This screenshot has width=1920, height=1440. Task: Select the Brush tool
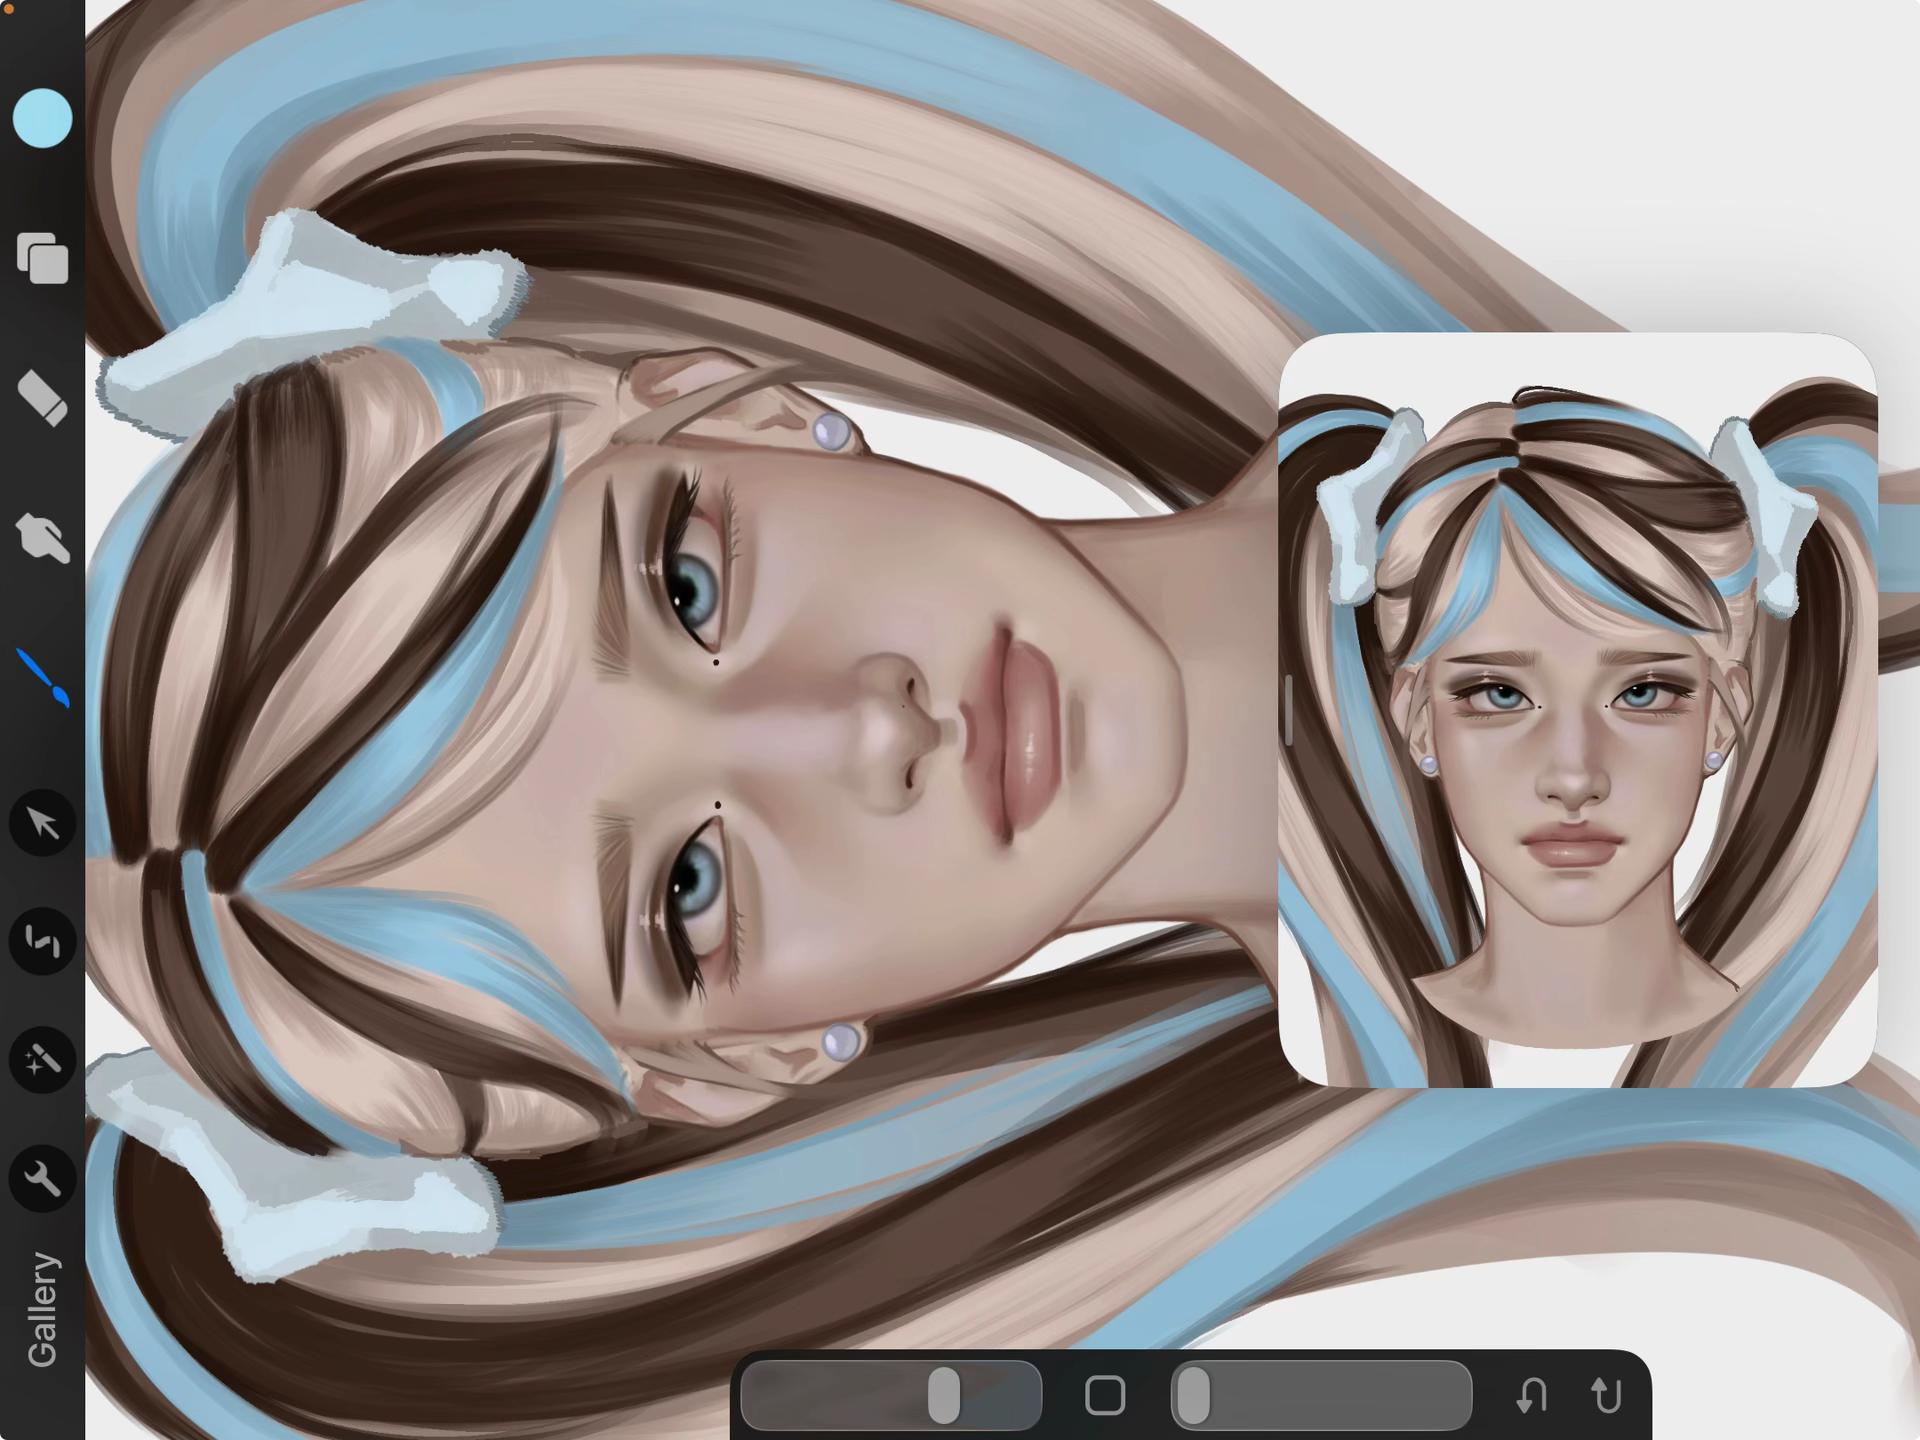42,678
